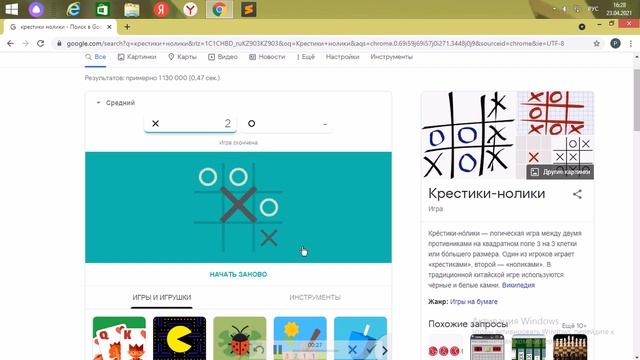Viewport: 640px width, 360px height.
Task: Confirm recording with the checkmark button
Action: (371, 350)
